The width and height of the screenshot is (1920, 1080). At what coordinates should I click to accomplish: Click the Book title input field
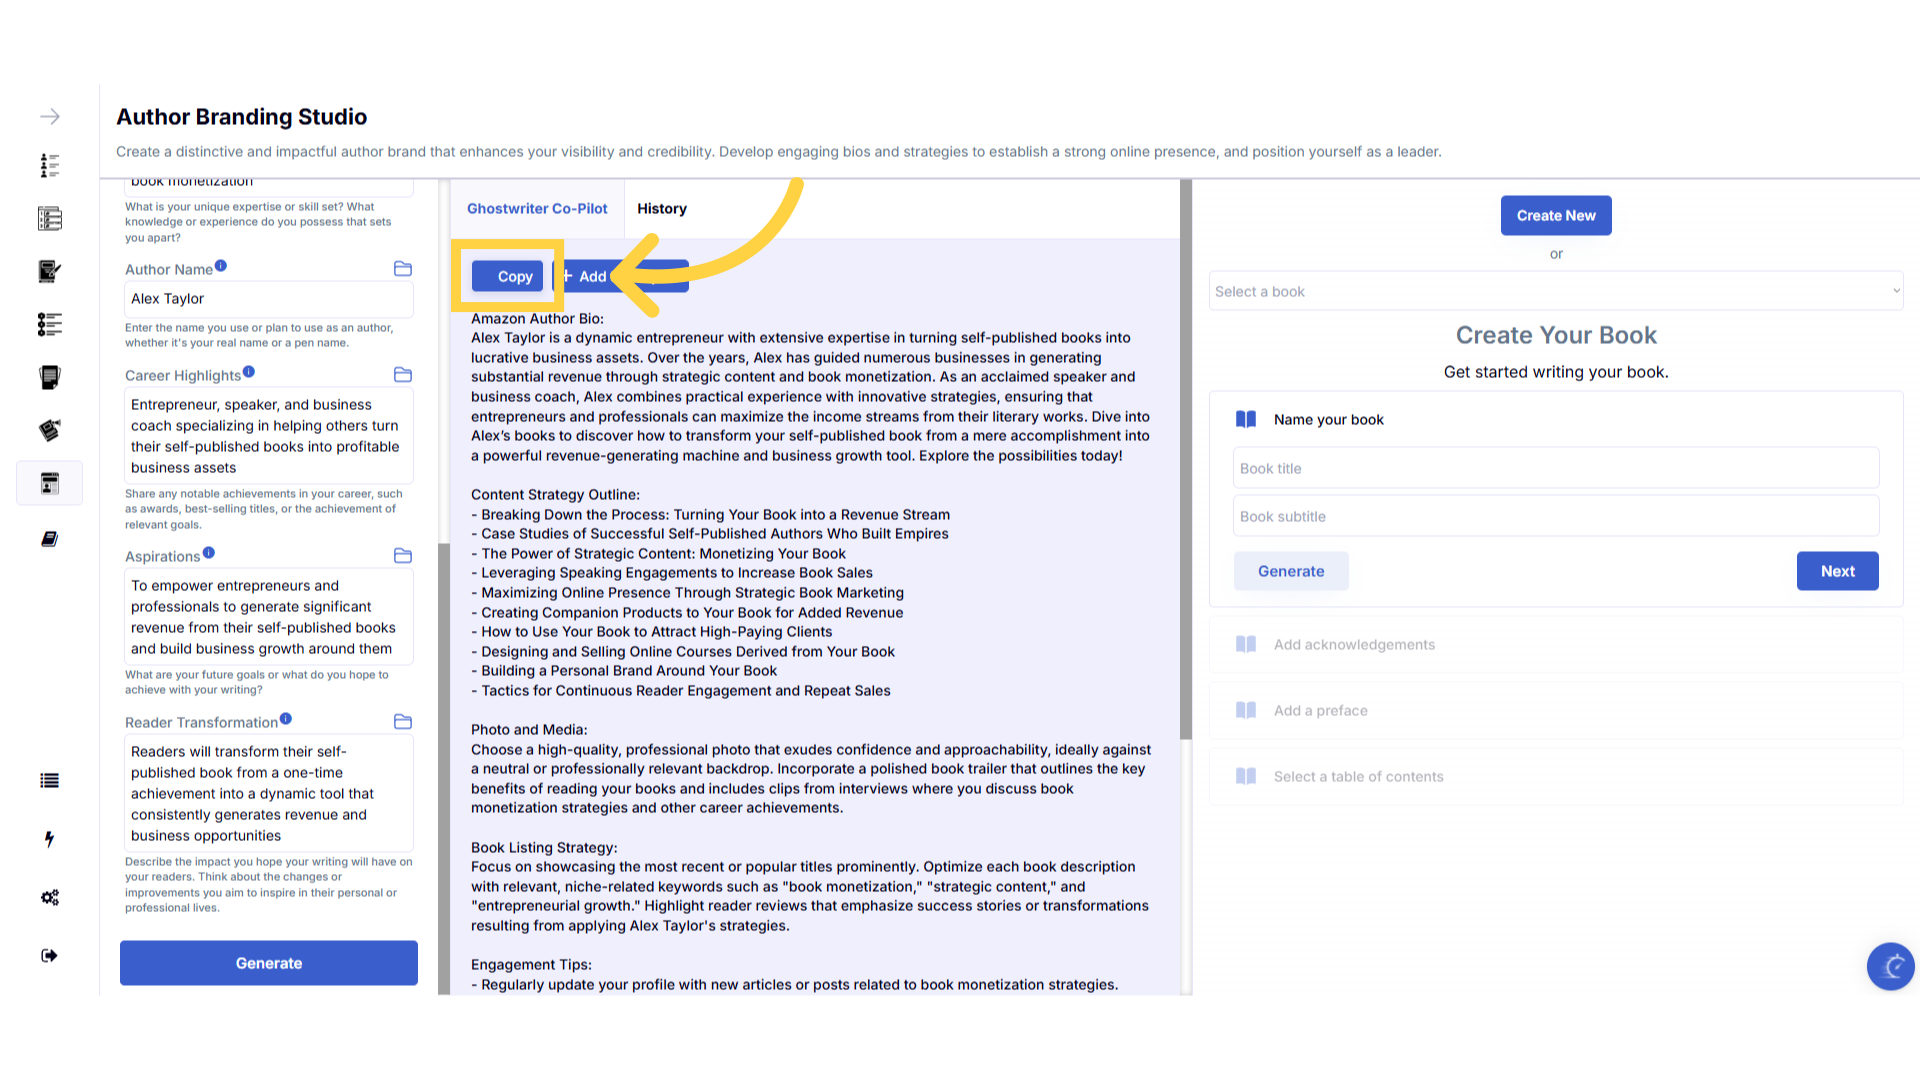1555,469
